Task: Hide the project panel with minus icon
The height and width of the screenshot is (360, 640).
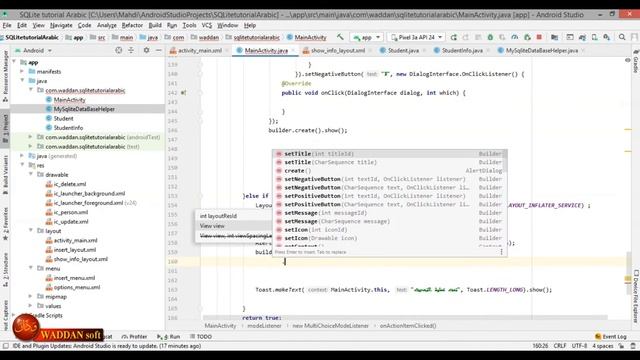Action: pyautogui.click(x=158, y=50)
